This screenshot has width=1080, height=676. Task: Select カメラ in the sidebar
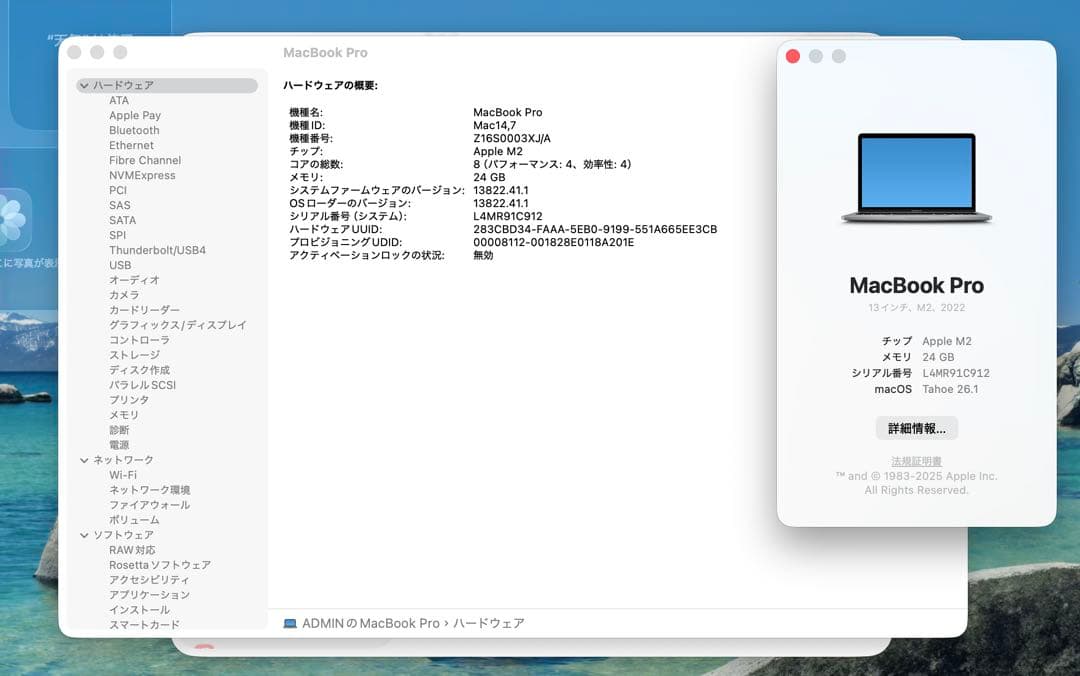[124, 296]
